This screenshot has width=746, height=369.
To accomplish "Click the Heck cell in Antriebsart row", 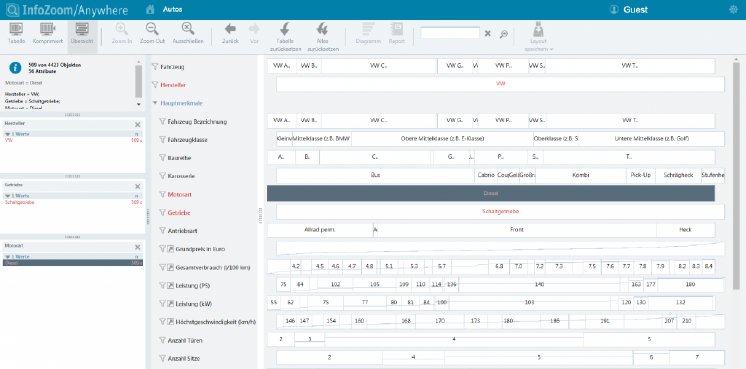I will point(685,230).
